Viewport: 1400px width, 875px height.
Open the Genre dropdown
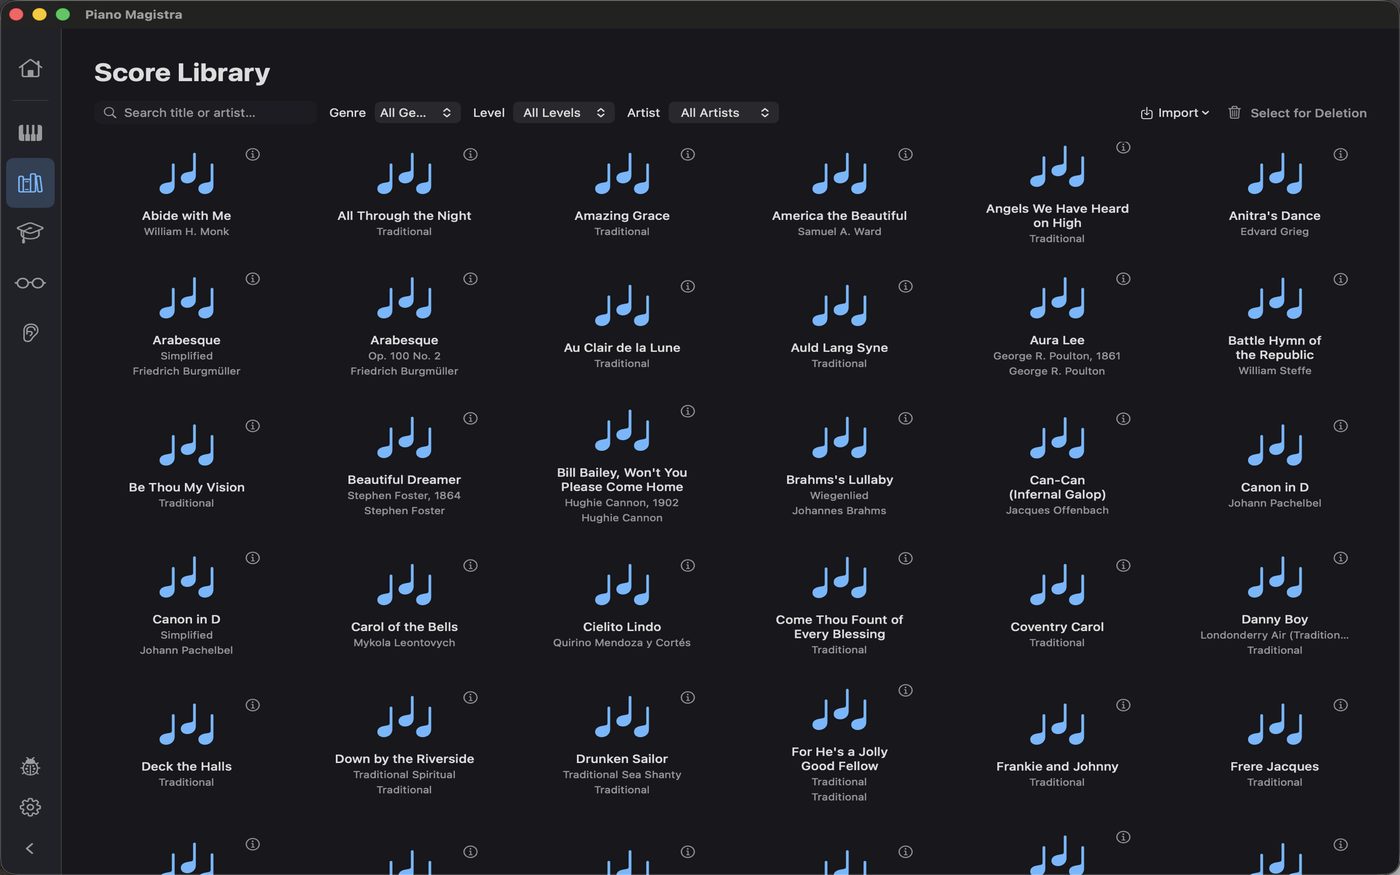tap(417, 113)
